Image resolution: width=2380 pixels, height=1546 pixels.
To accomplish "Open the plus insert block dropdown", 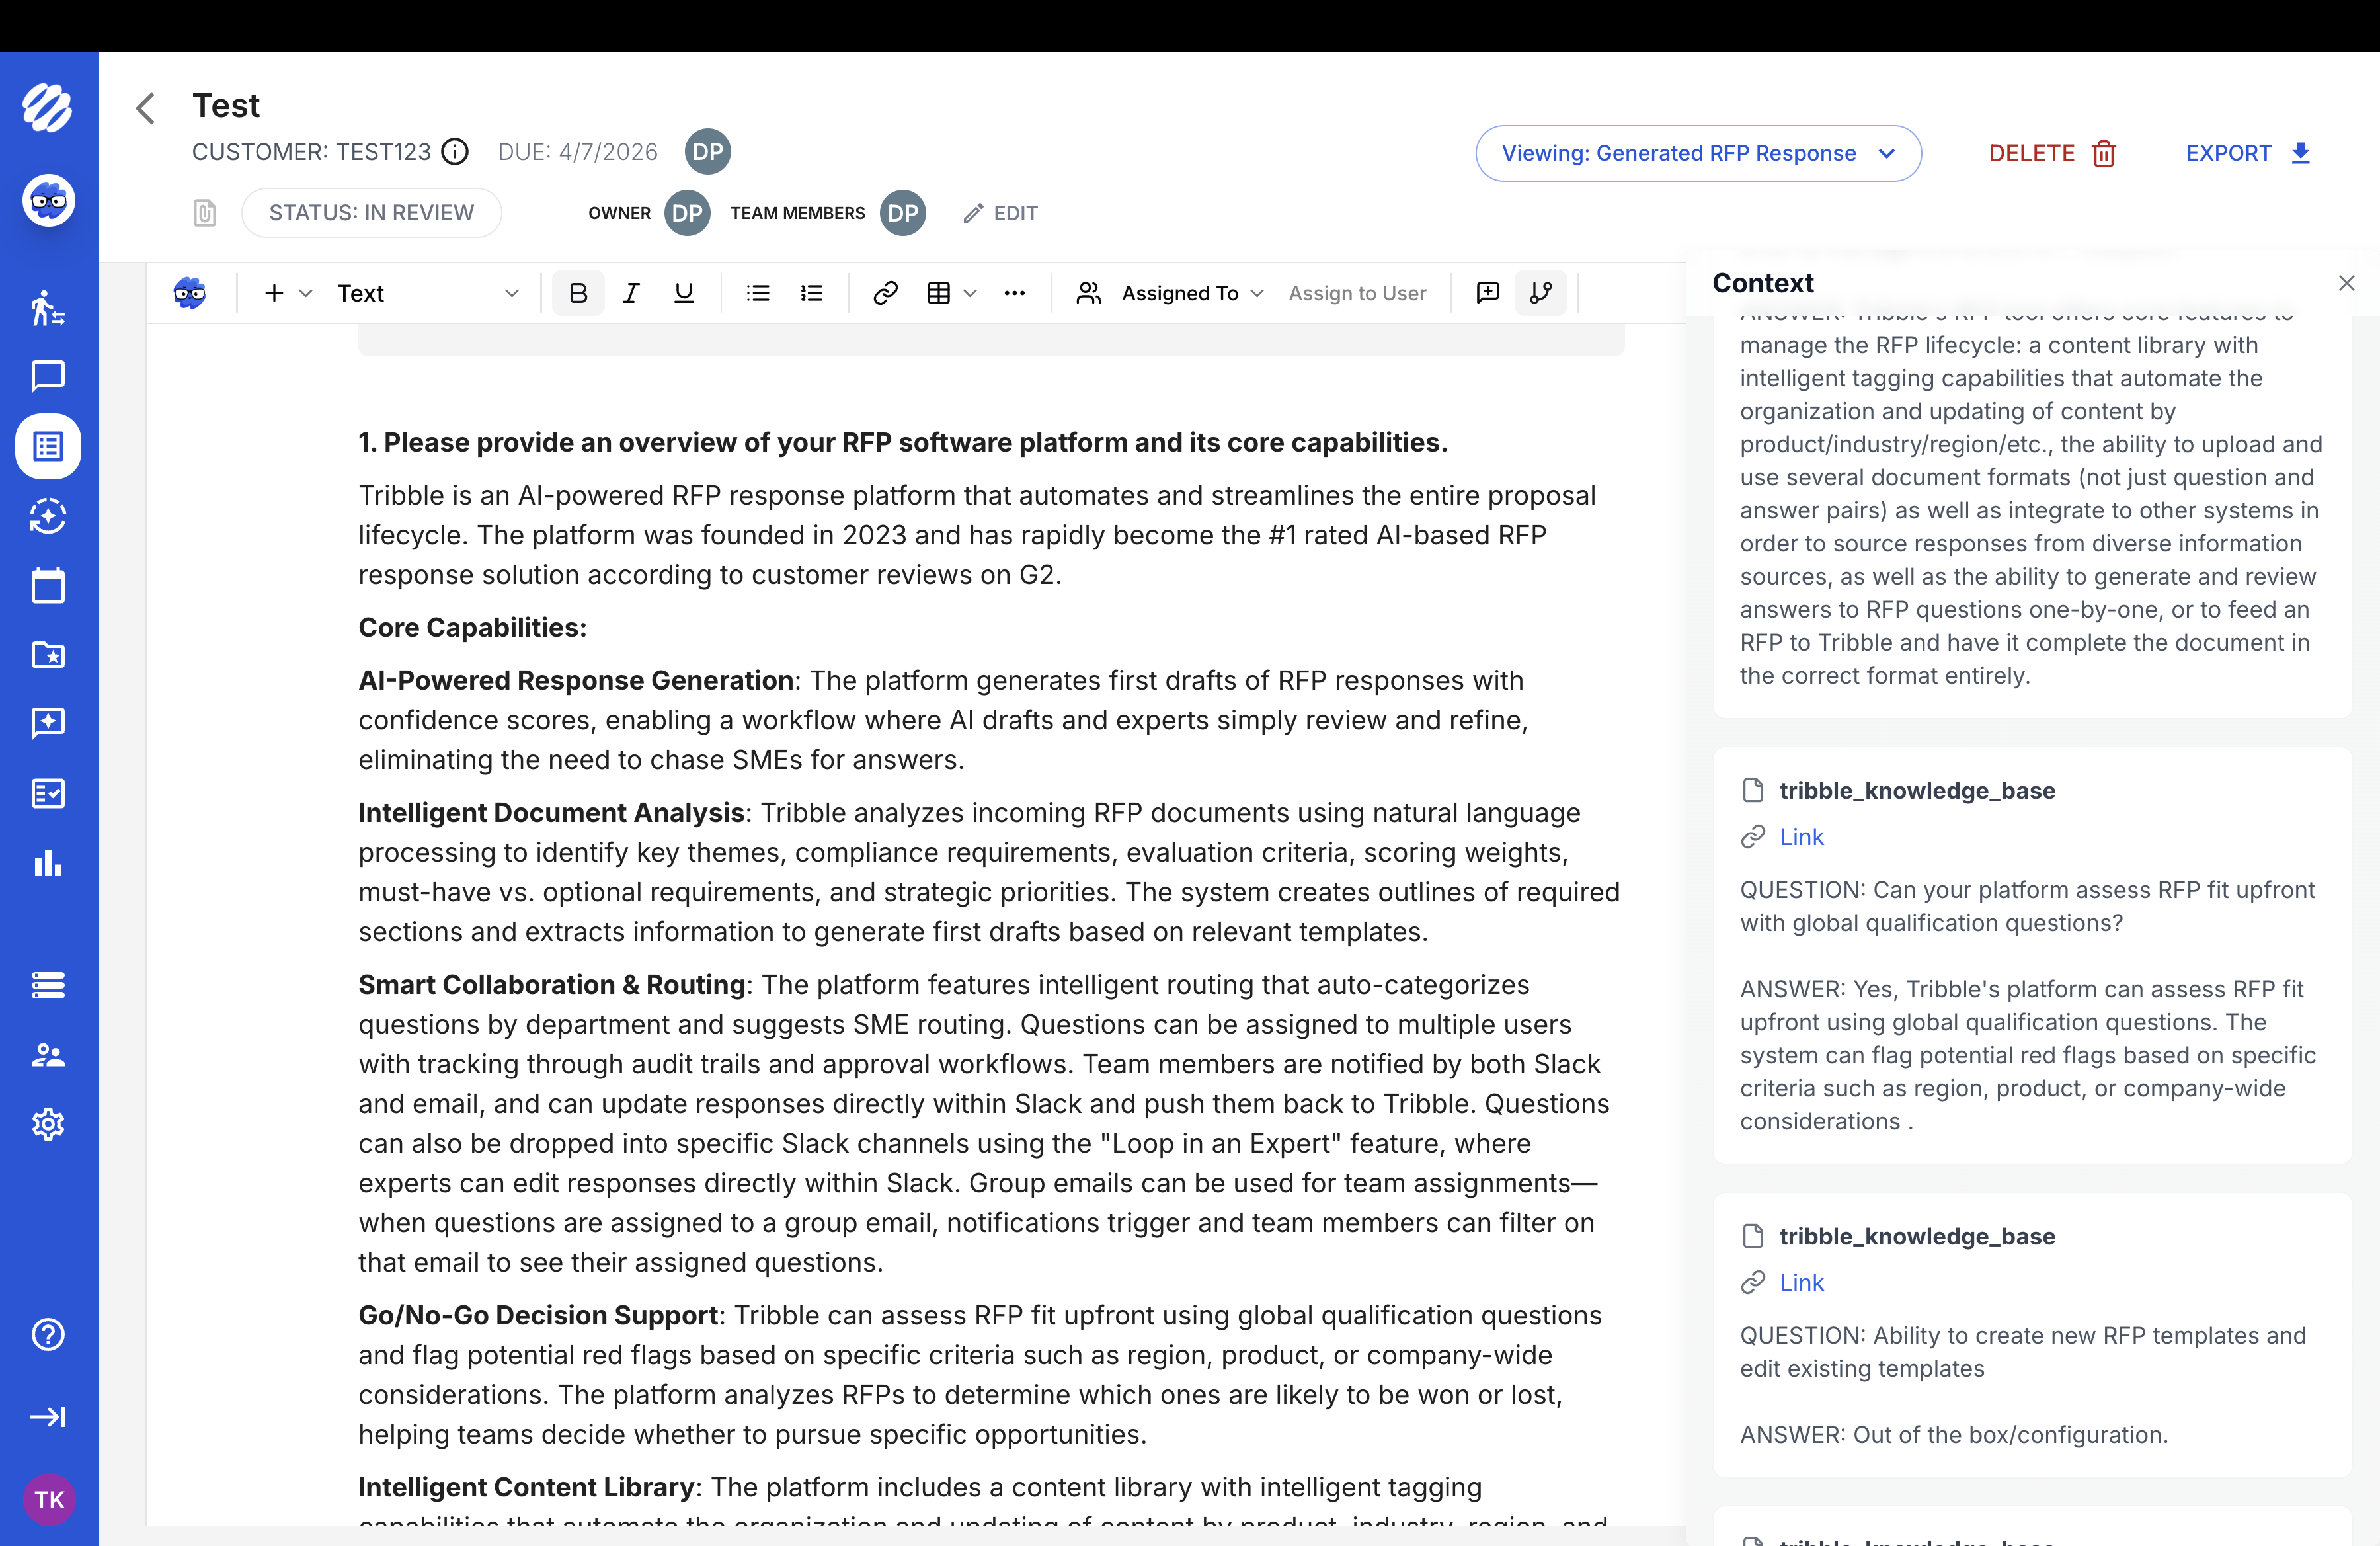I will [288, 293].
